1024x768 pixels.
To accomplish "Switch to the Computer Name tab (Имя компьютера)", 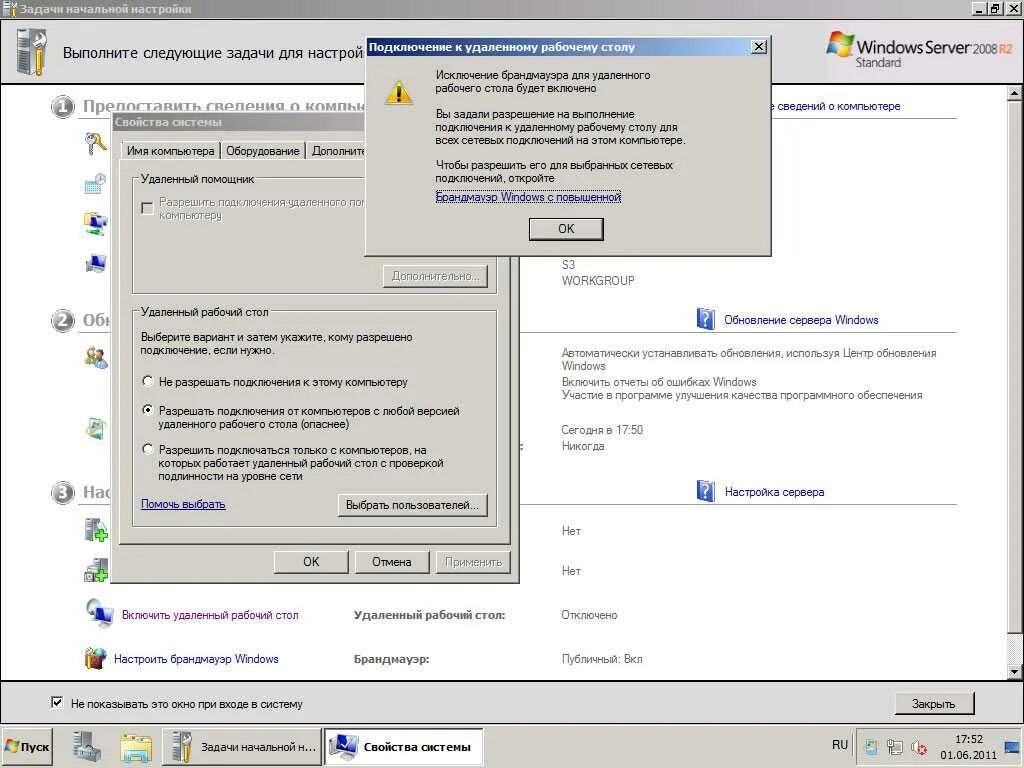I will [170, 151].
